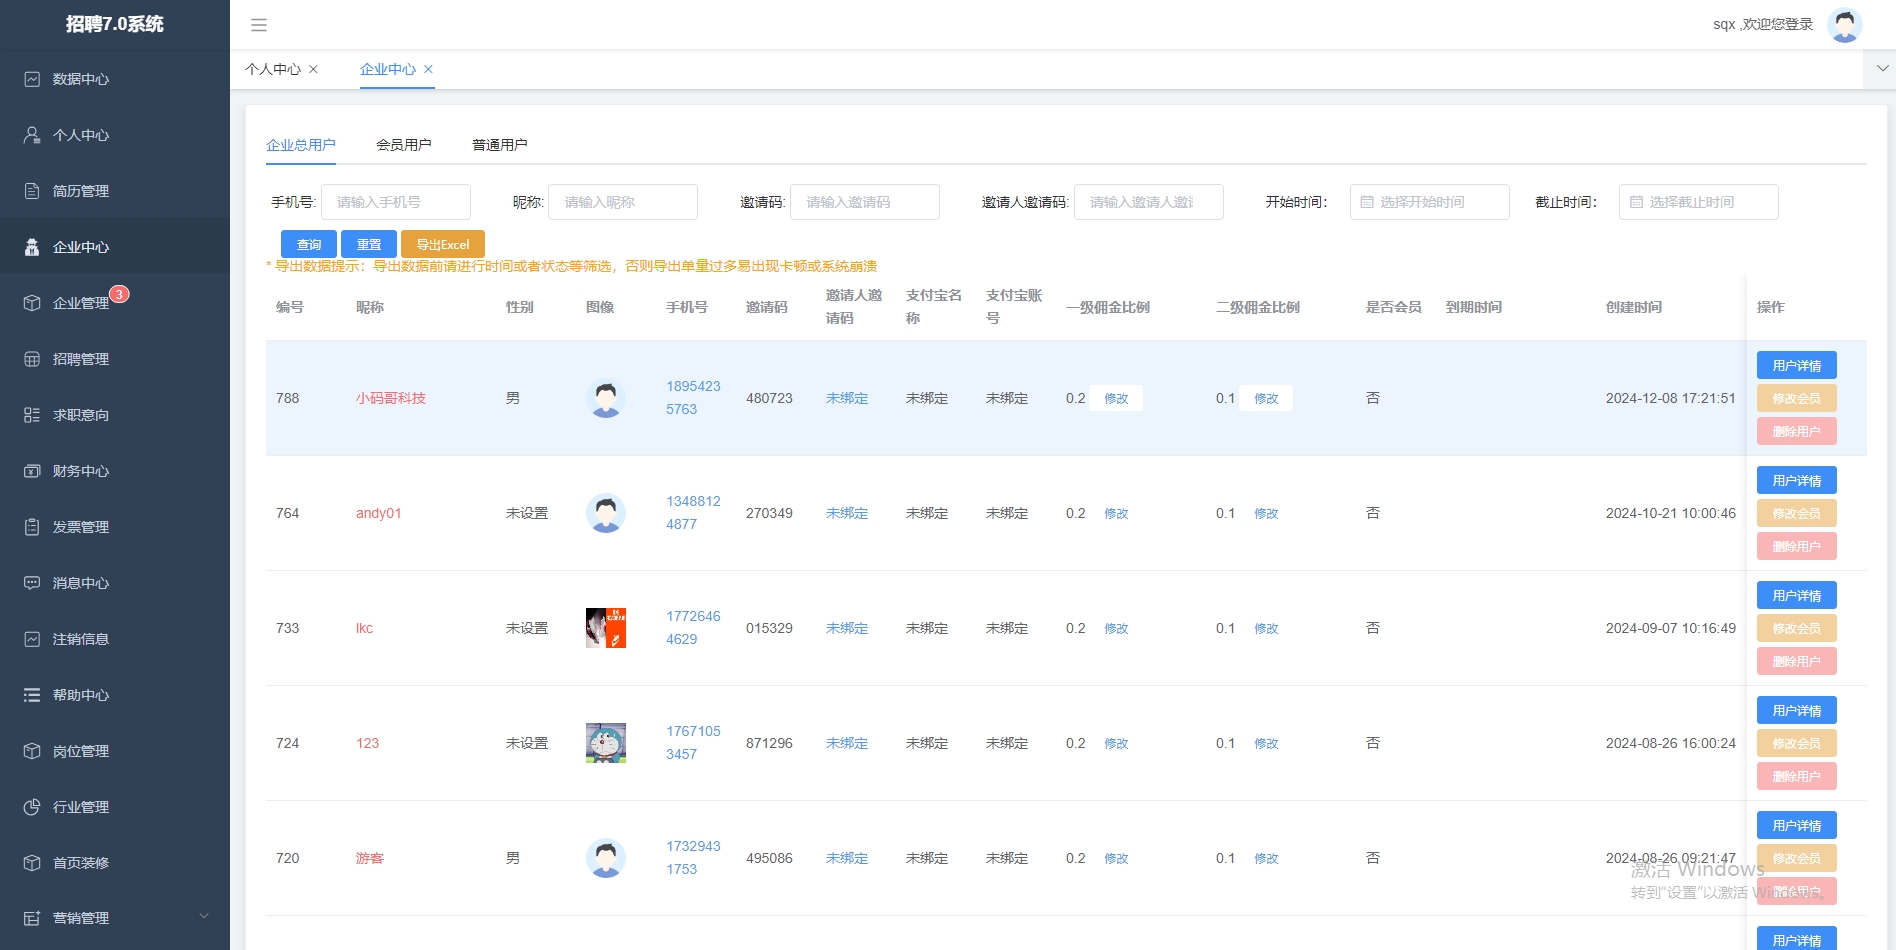Click the 导出Excel button
Image resolution: width=1896 pixels, height=950 pixels.
click(x=442, y=244)
